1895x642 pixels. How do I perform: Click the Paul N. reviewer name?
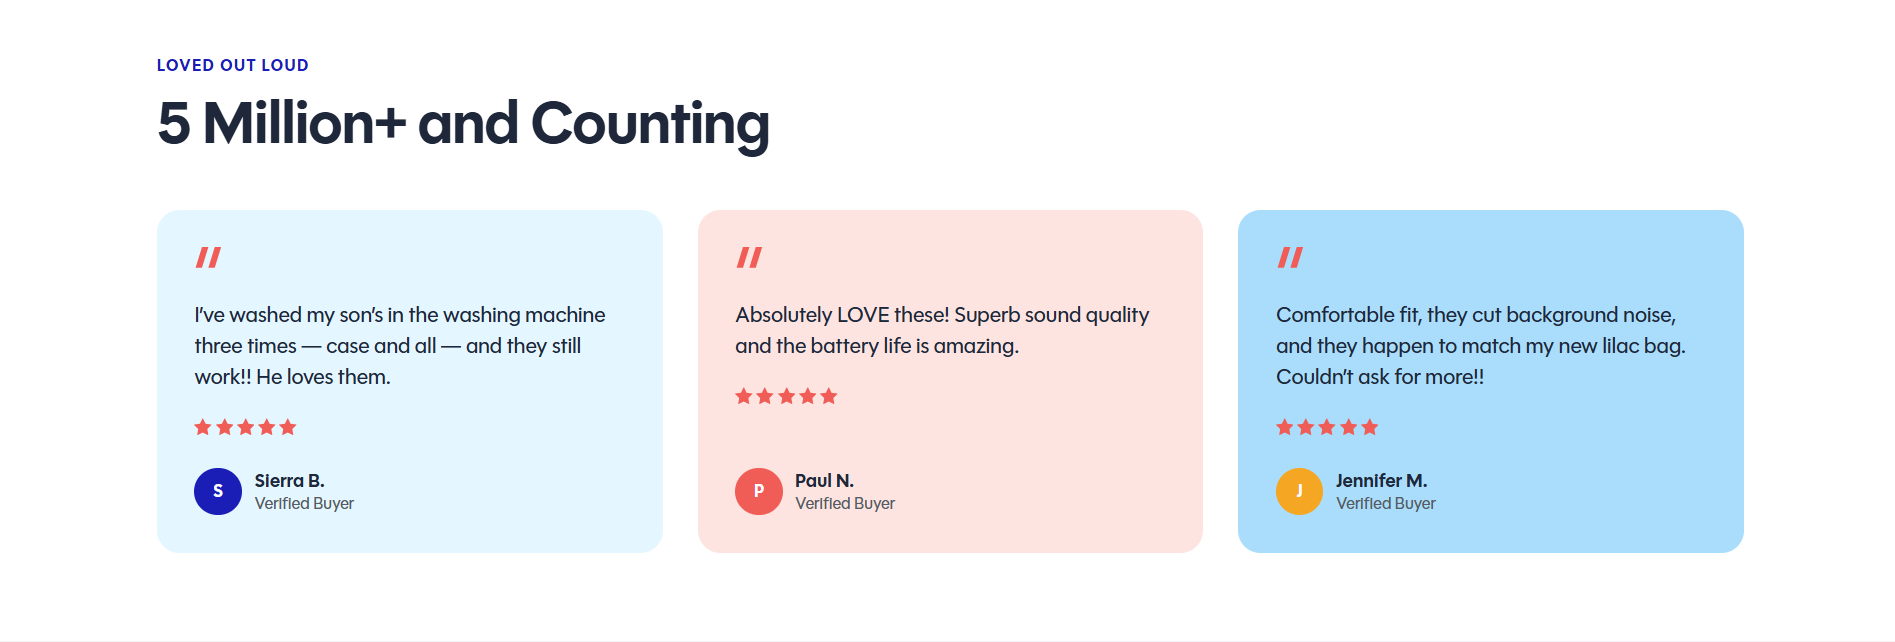tap(825, 481)
